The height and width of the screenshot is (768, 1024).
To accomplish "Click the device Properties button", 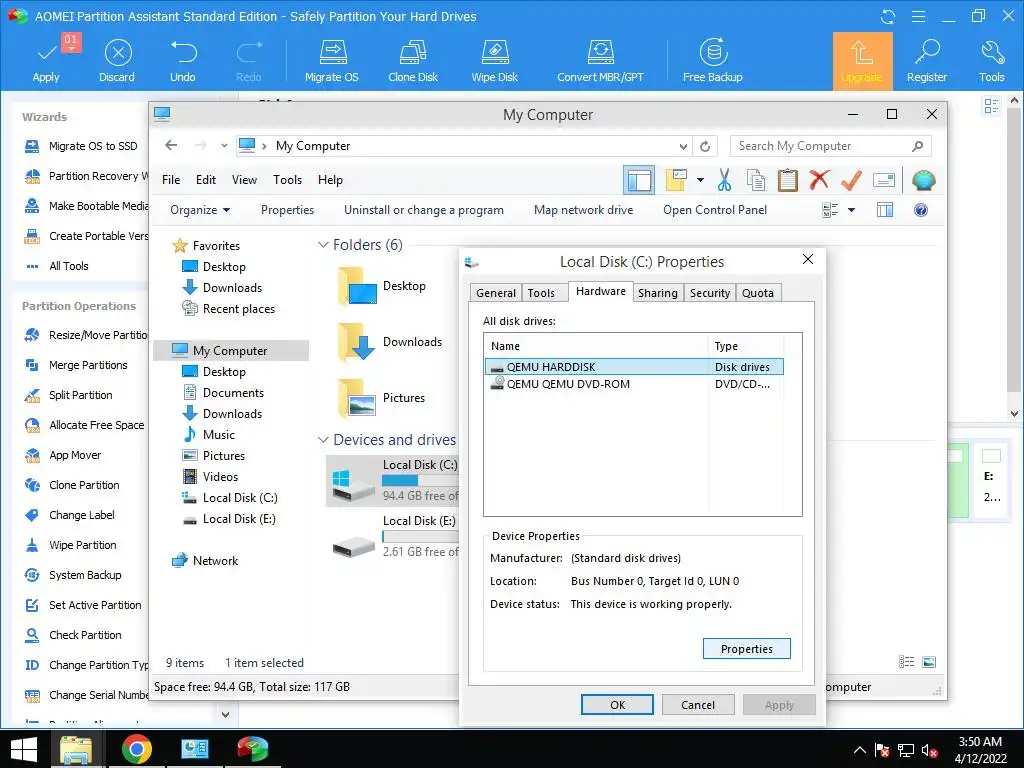I will point(746,649).
